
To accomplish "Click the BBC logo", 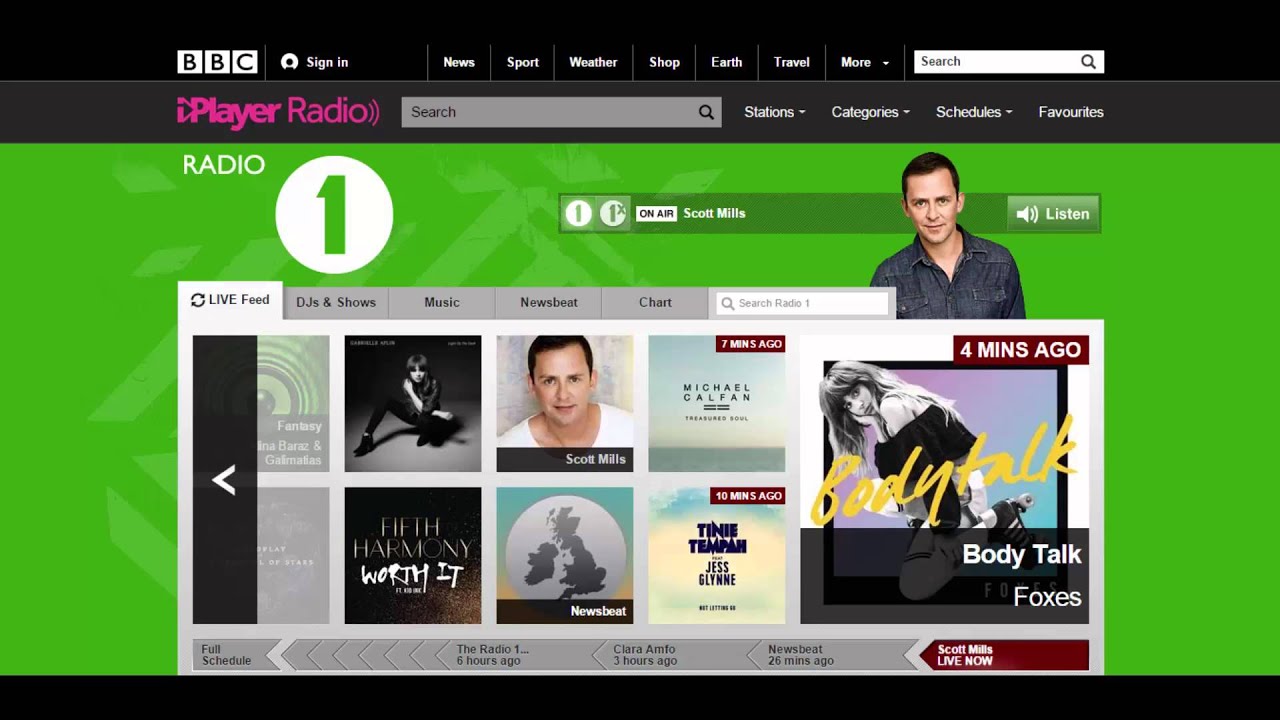I will point(217,62).
